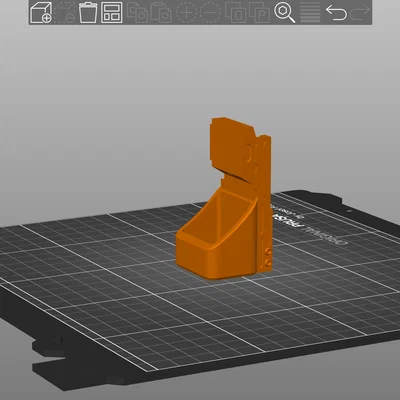Click the dimmed Remove instance minus icon

point(210,13)
